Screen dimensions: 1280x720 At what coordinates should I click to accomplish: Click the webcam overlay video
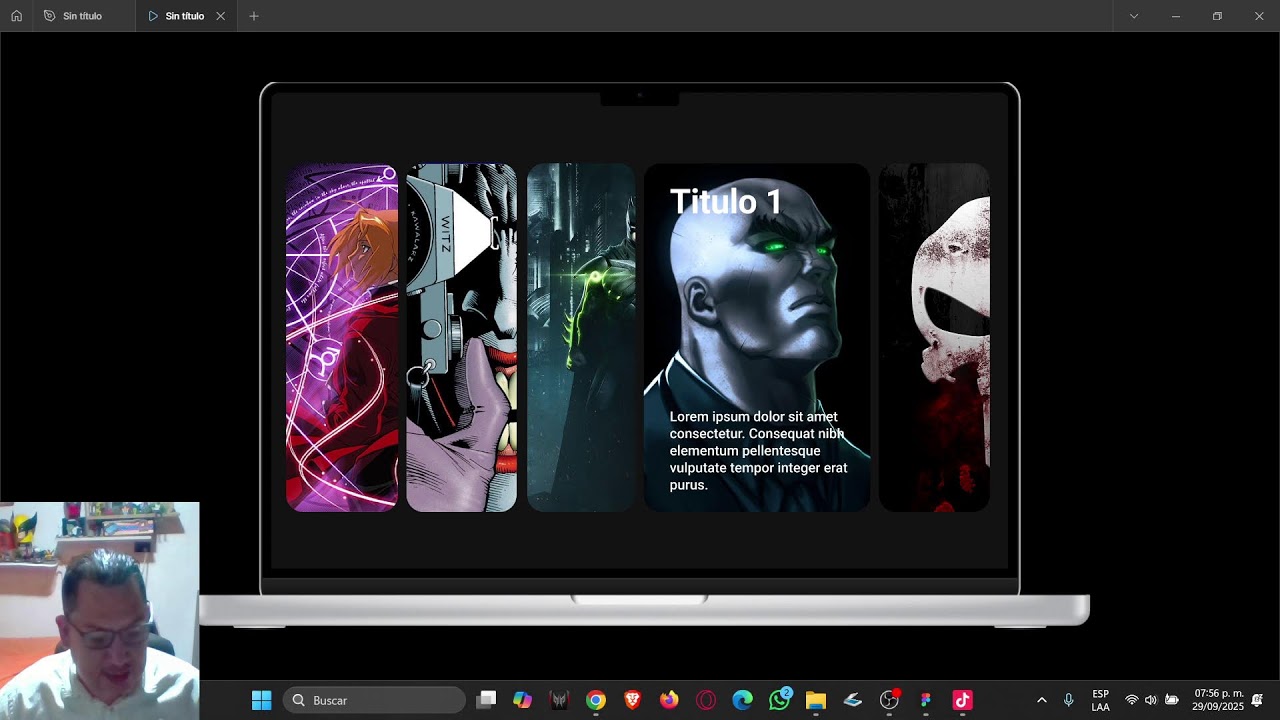100,610
